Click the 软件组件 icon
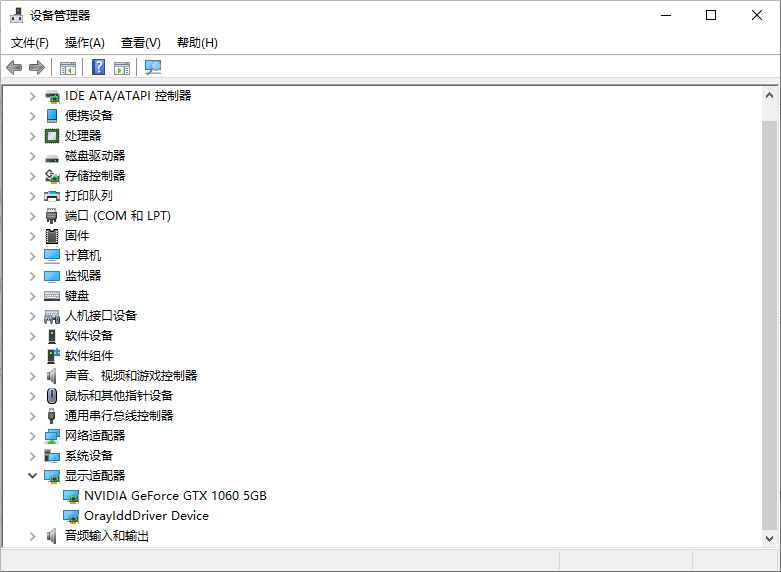The height and width of the screenshot is (572, 781). (x=53, y=356)
